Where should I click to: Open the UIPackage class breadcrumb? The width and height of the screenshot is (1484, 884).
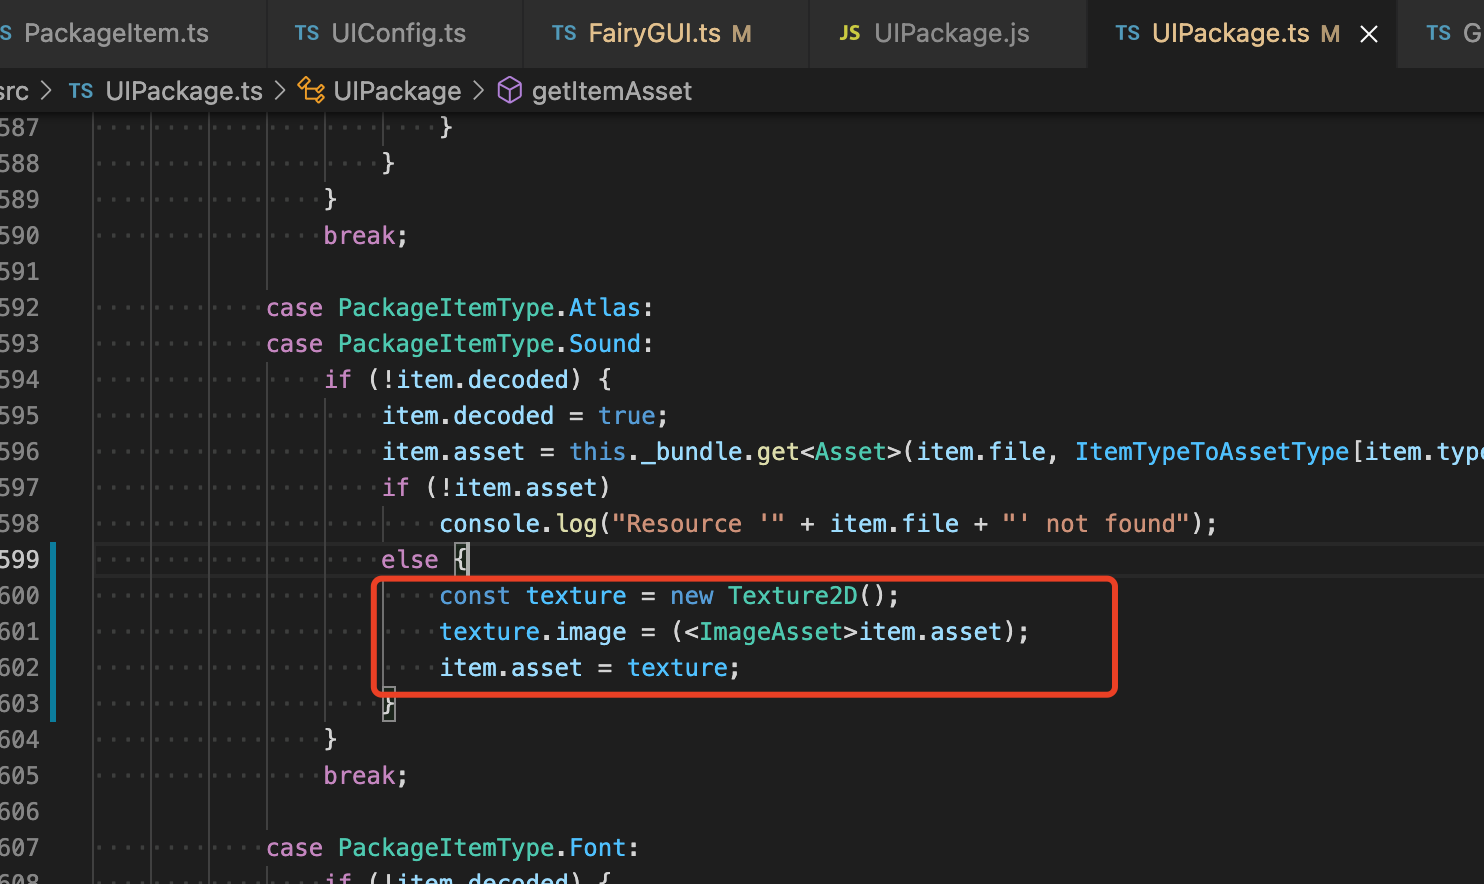coord(397,91)
